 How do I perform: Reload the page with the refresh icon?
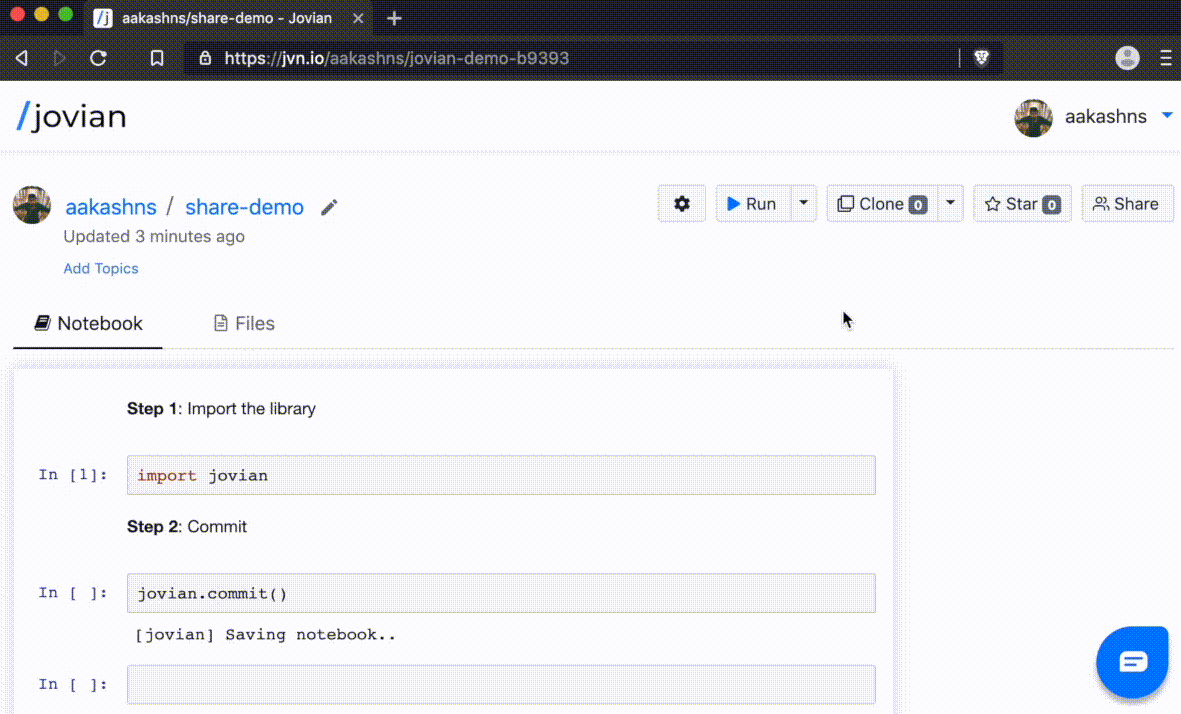click(x=98, y=58)
